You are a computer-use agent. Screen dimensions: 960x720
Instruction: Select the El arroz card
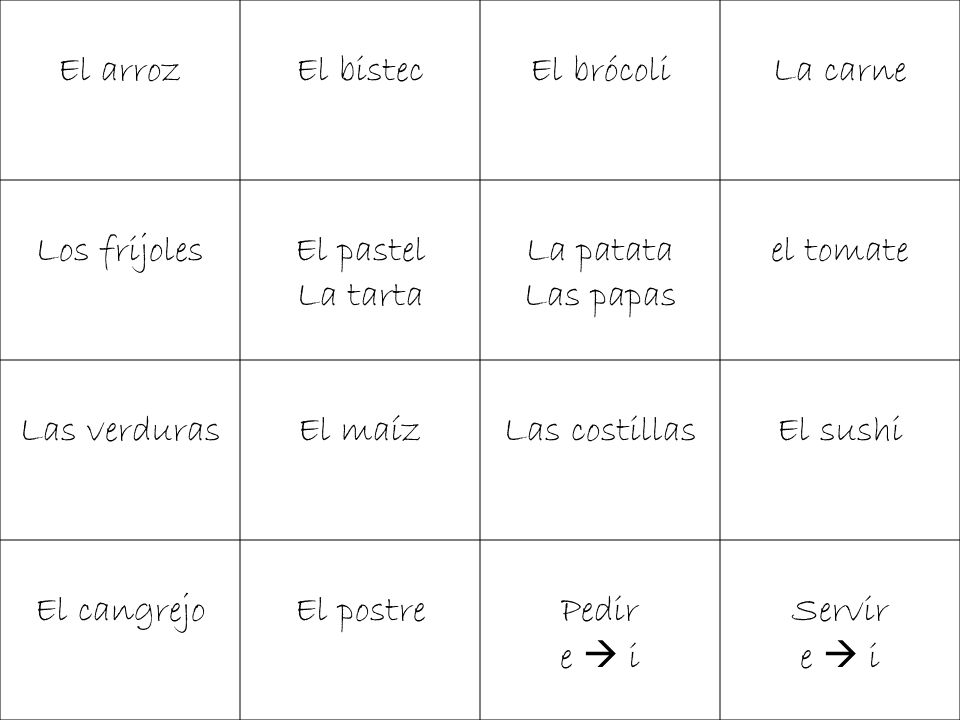(x=120, y=90)
